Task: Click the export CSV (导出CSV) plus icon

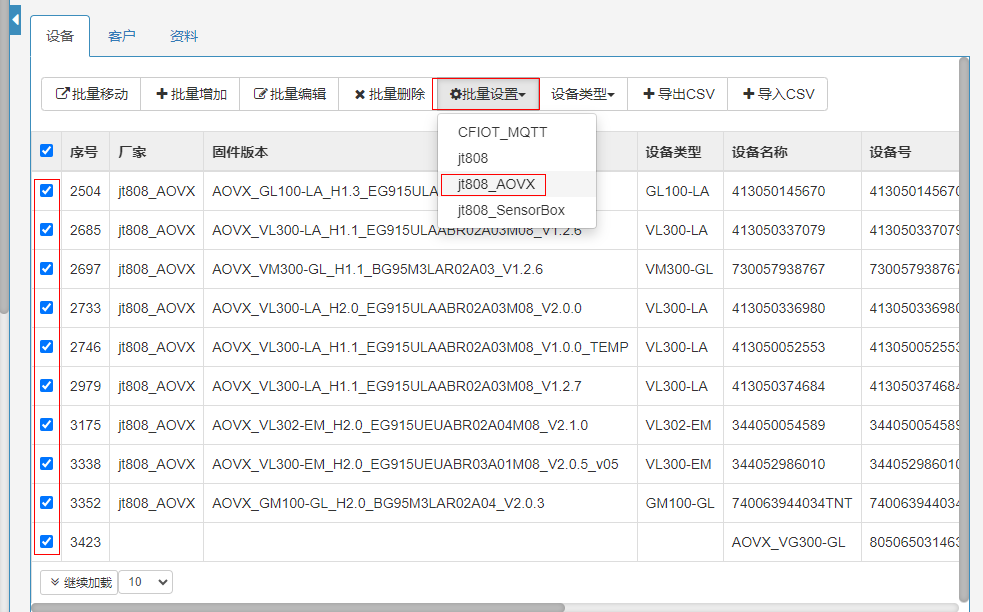Action: tap(649, 94)
